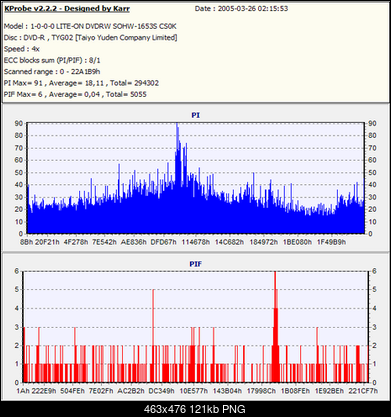
Task: Click the PIF chart title
Action: [x=196, y=264]
